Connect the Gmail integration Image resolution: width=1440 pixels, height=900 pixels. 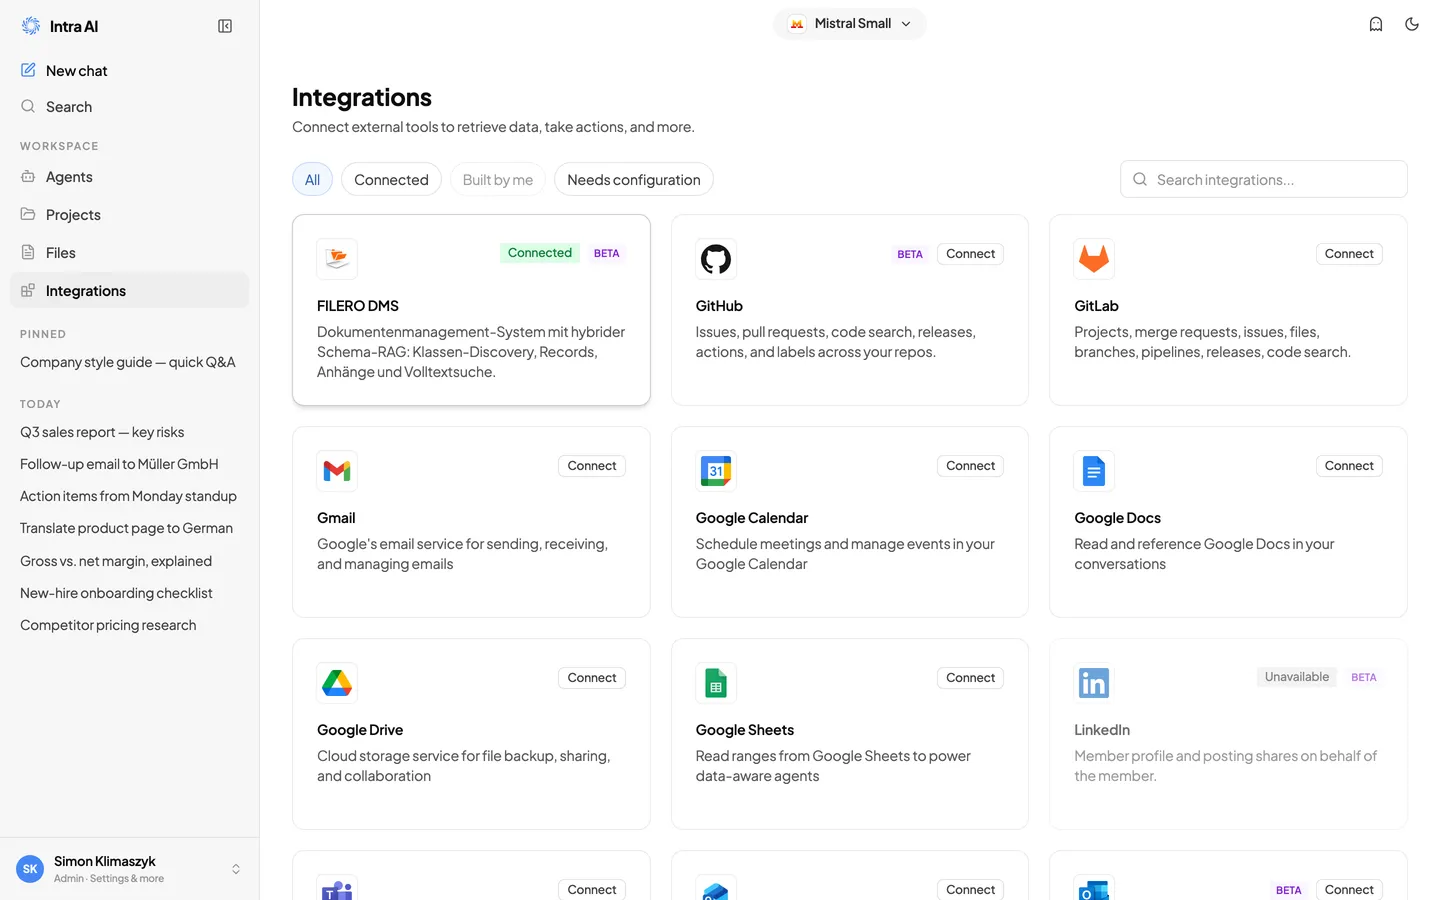pos(592,466)
